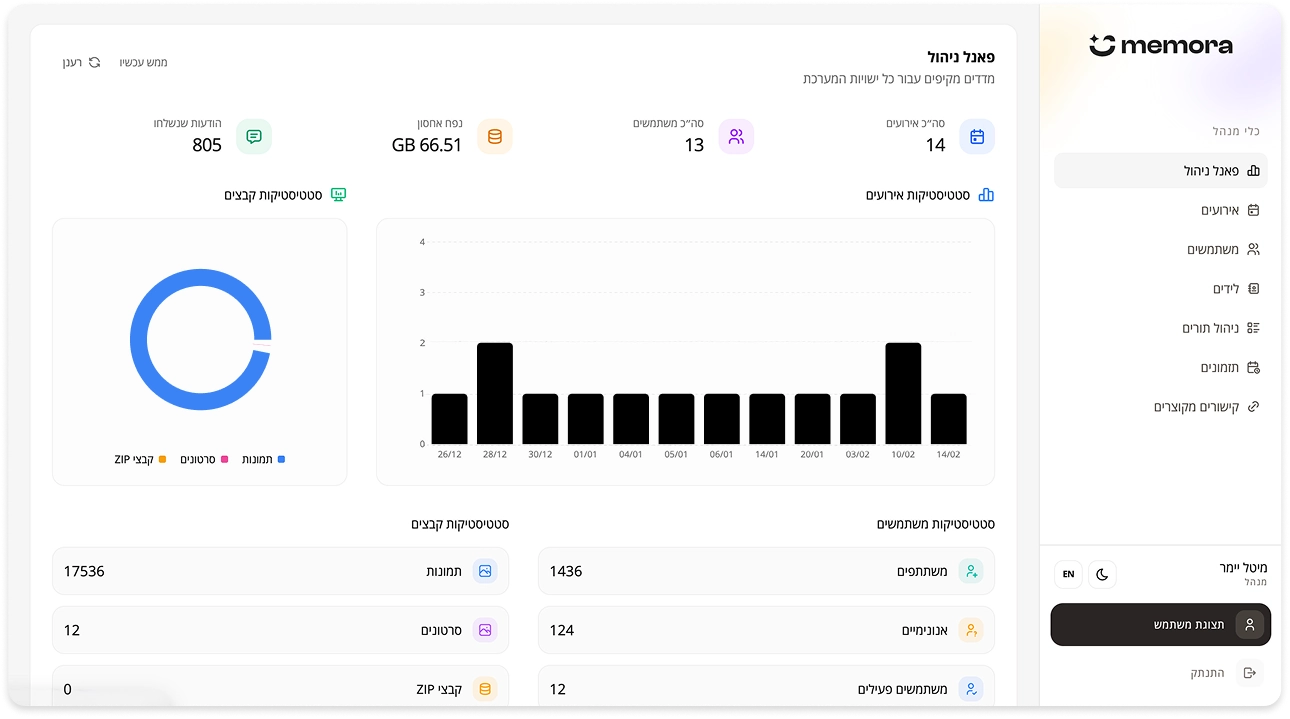1290x719 pixels.
Task: Click the ממש עכשיו text link
Action: [x=144, y=62]
